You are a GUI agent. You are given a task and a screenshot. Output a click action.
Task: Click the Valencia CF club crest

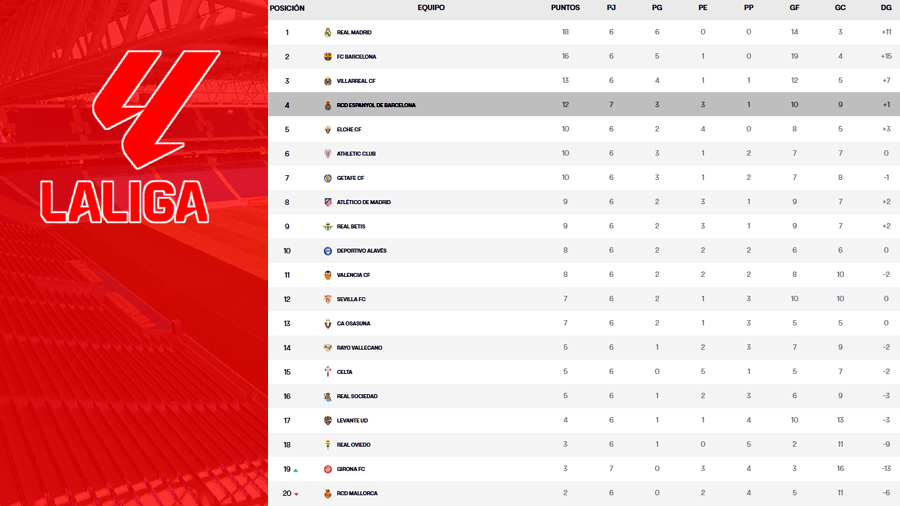click(x=328, y=275)
